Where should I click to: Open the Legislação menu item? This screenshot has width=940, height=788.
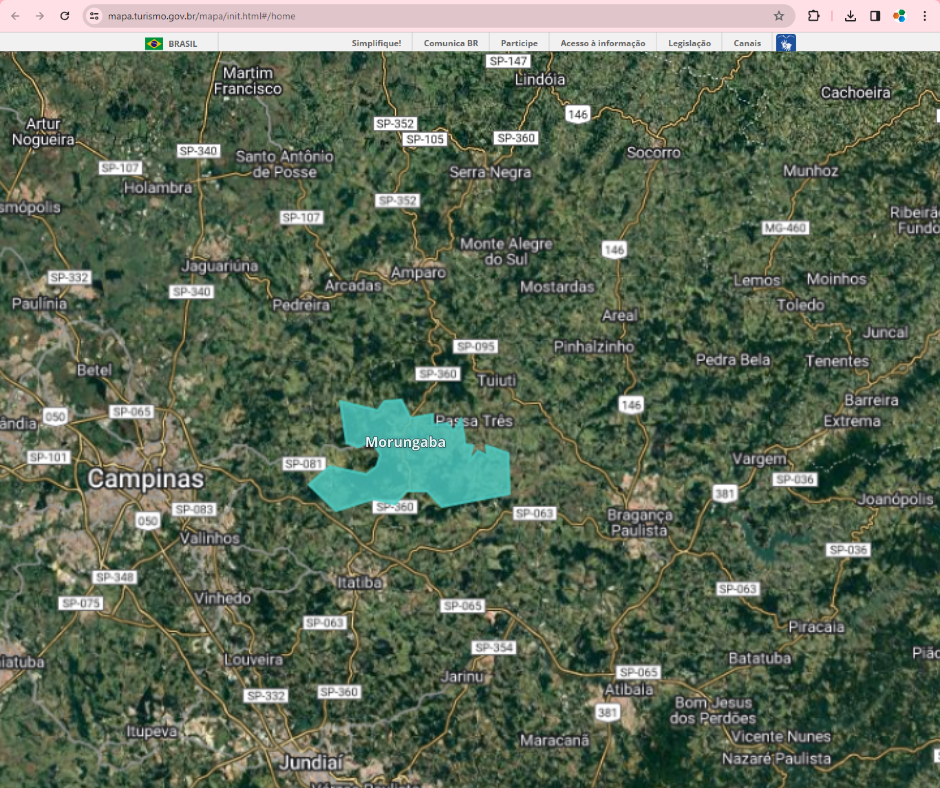[689, 43]
